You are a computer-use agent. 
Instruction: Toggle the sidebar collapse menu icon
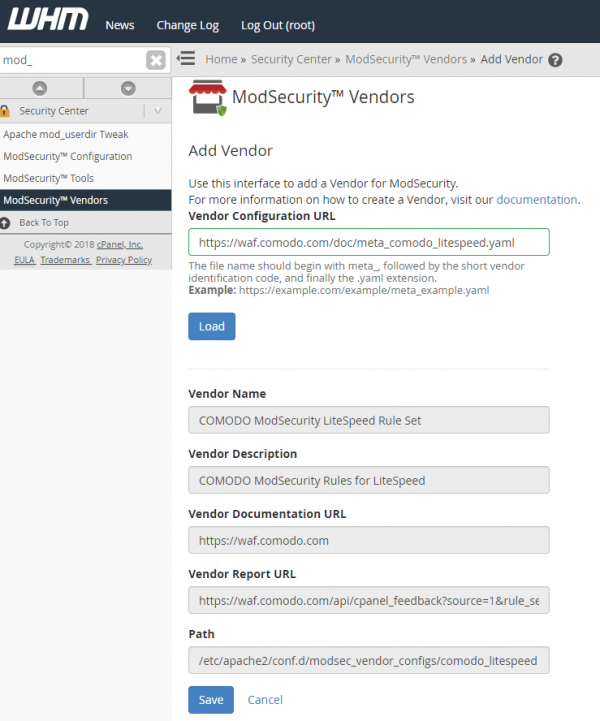185,59
